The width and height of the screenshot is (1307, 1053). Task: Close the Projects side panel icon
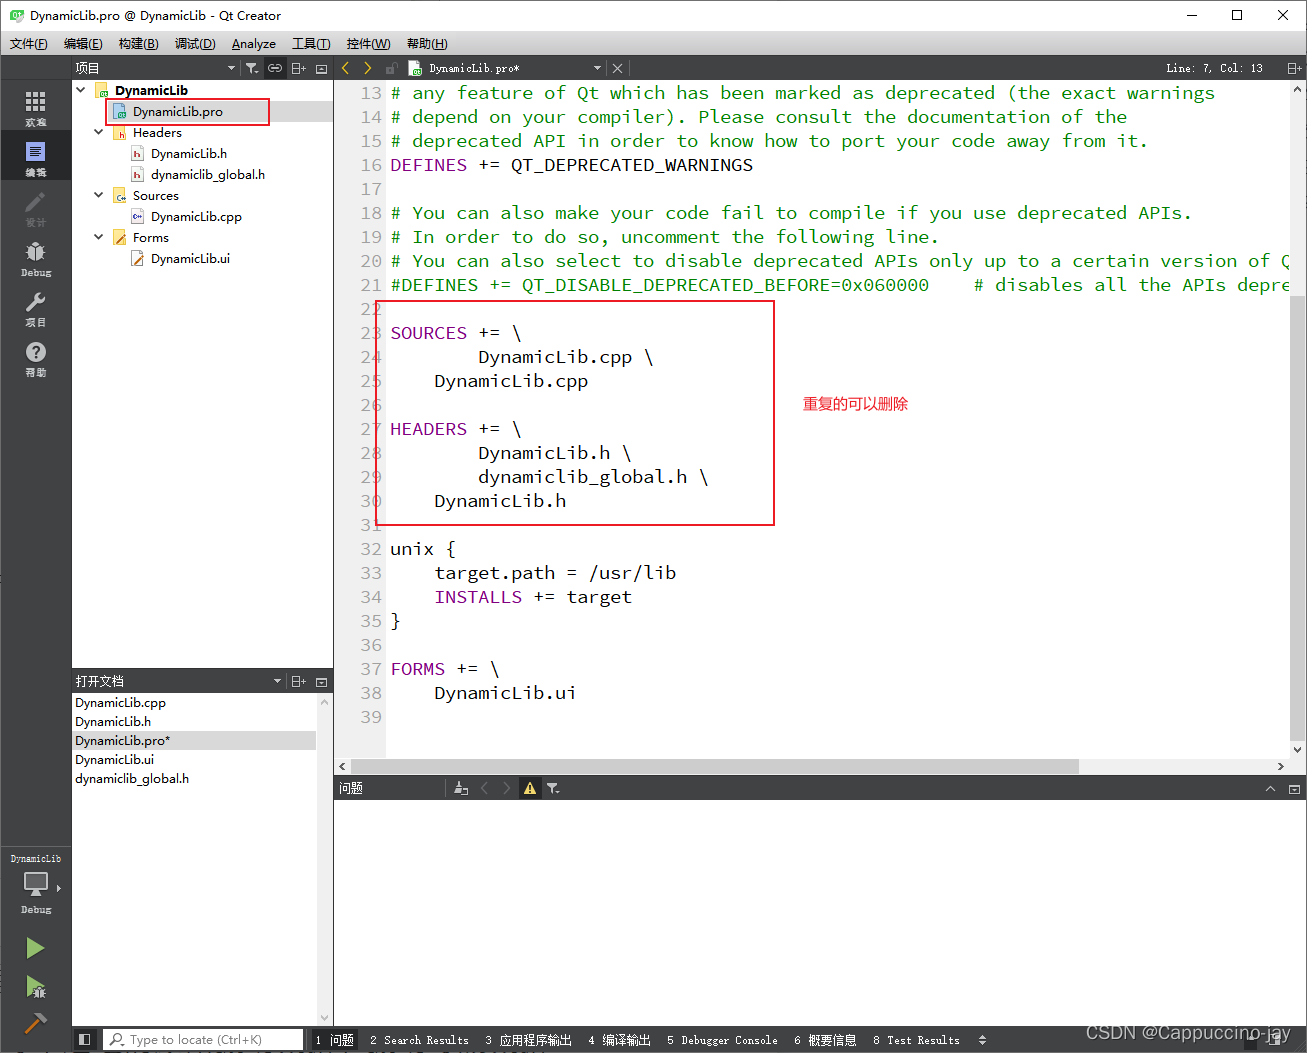click(x=321, y=68)
